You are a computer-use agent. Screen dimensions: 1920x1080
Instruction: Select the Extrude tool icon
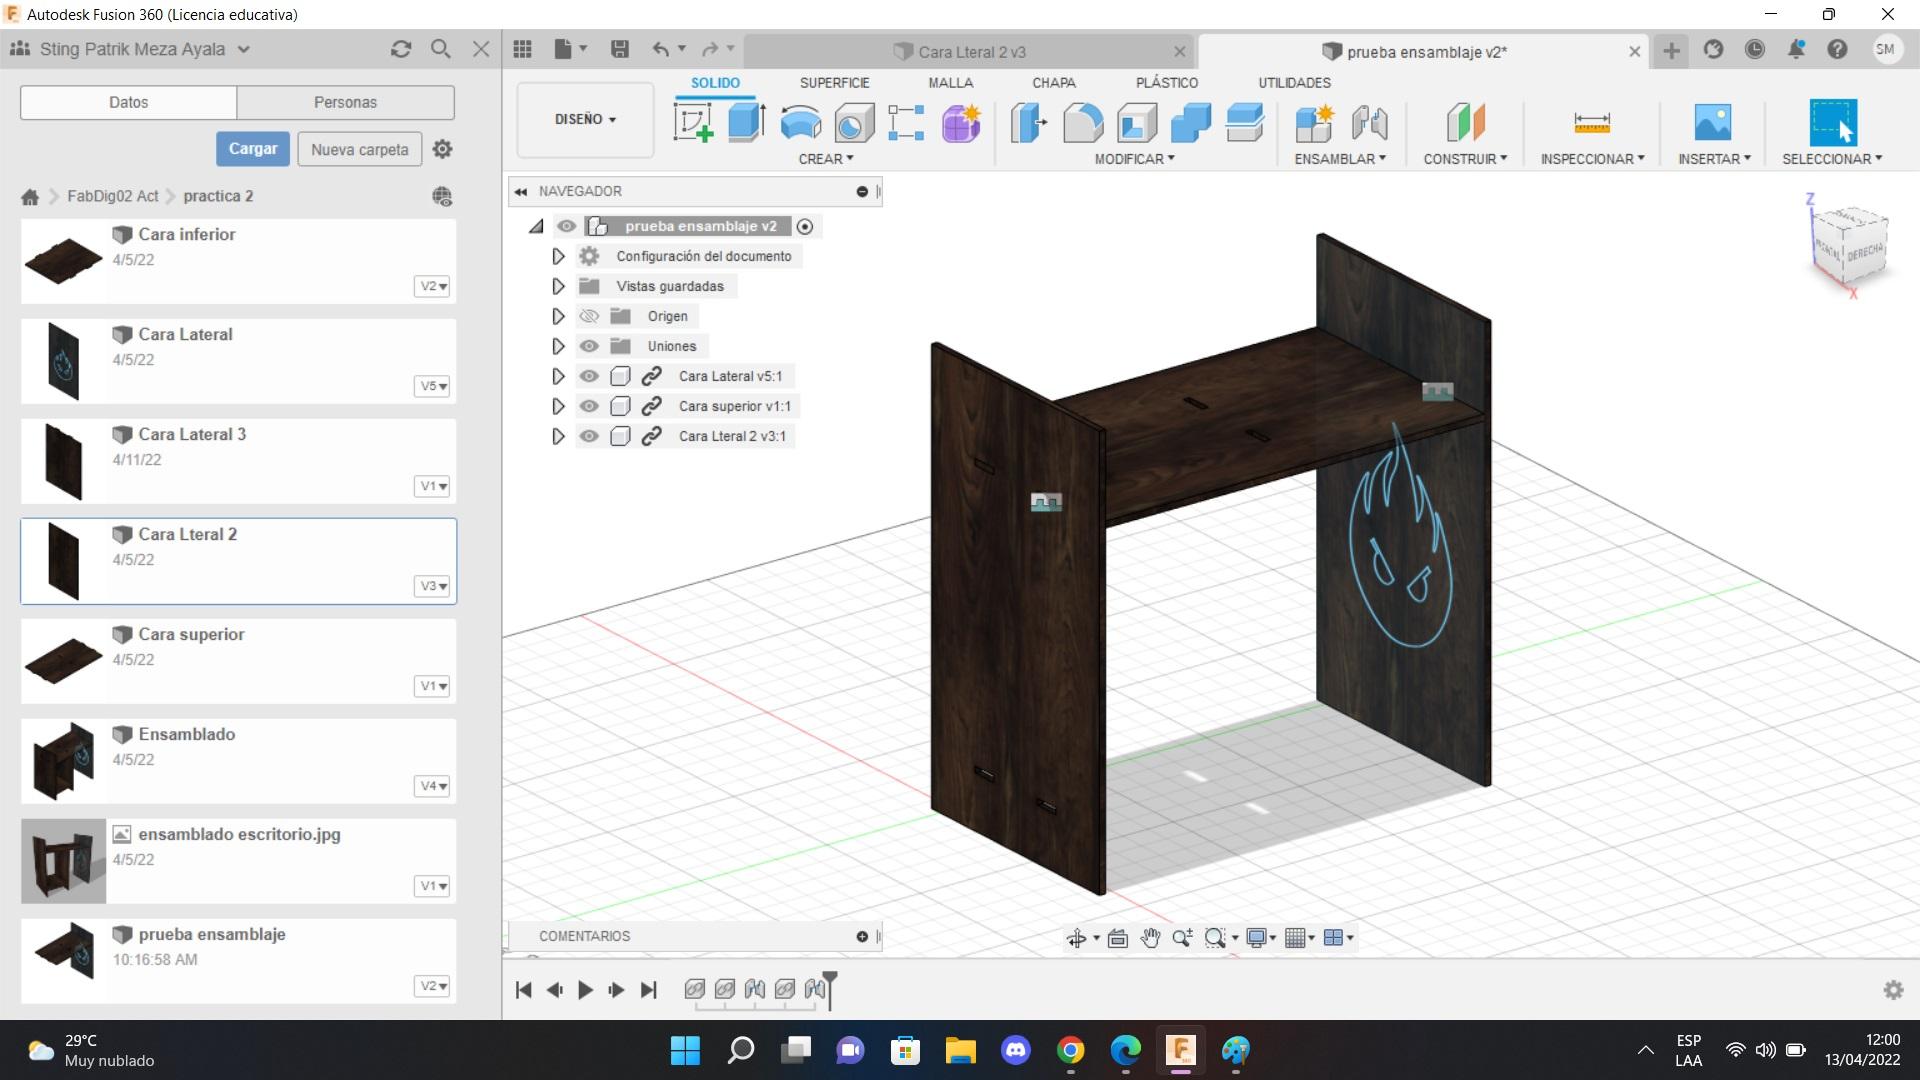(x=746, y=123)
